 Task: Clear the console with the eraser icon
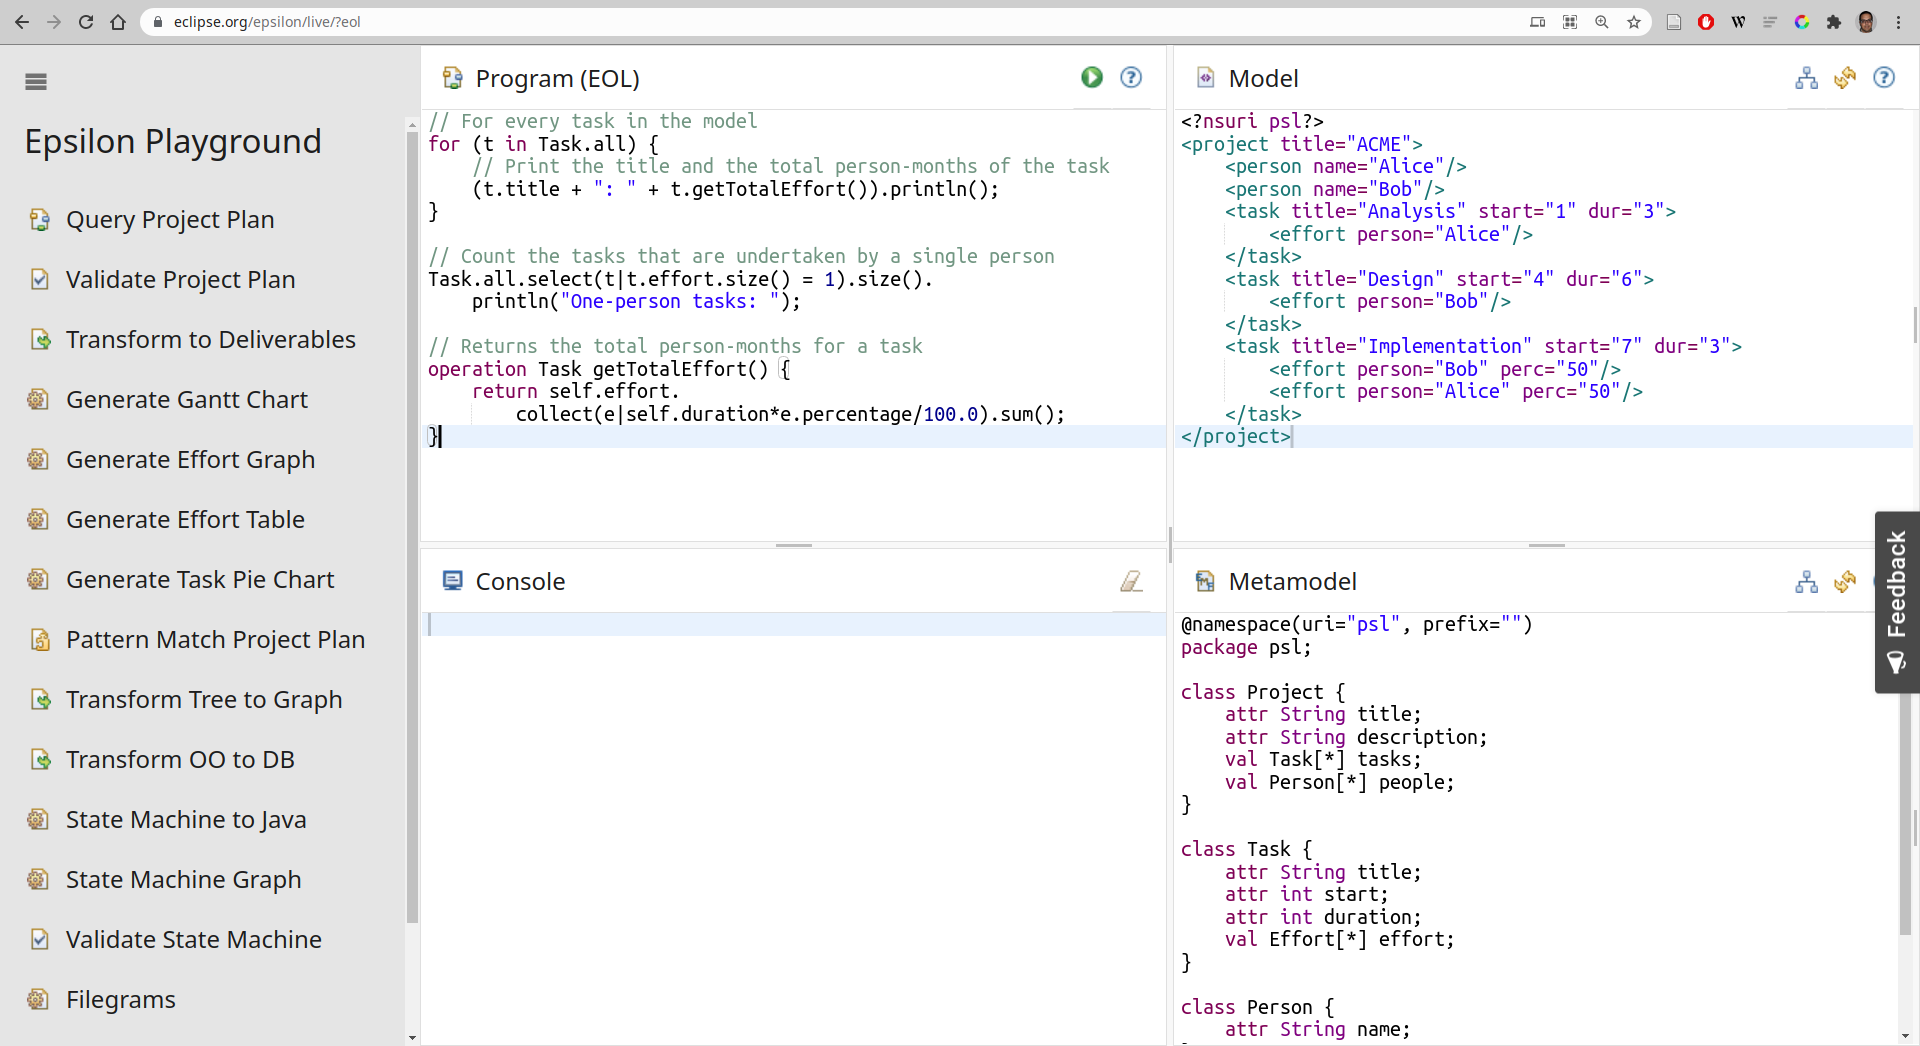tap(1131, 581)
